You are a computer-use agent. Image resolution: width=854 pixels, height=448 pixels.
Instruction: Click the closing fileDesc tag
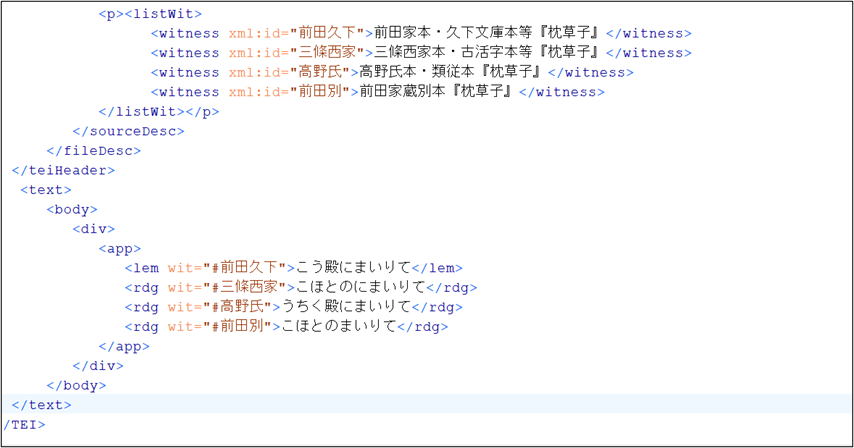tap(100, 150)
